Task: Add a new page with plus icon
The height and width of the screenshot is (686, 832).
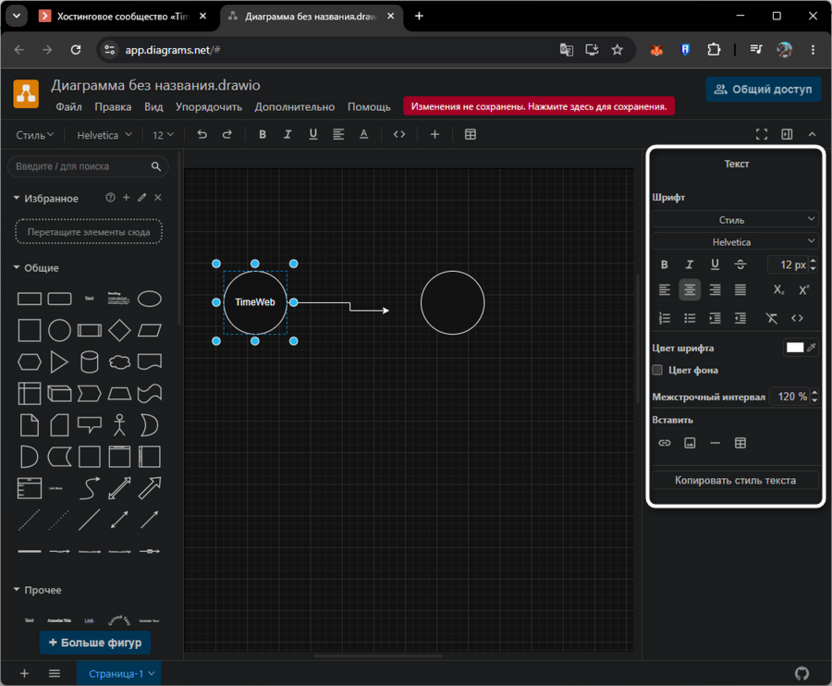Action: coord(24,673)
